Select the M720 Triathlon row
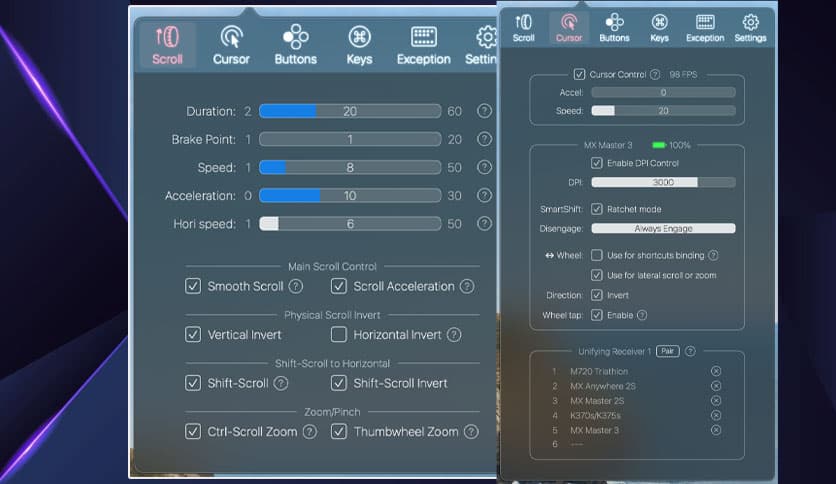This screenshot has height=484, width=836. click(637, 371)
